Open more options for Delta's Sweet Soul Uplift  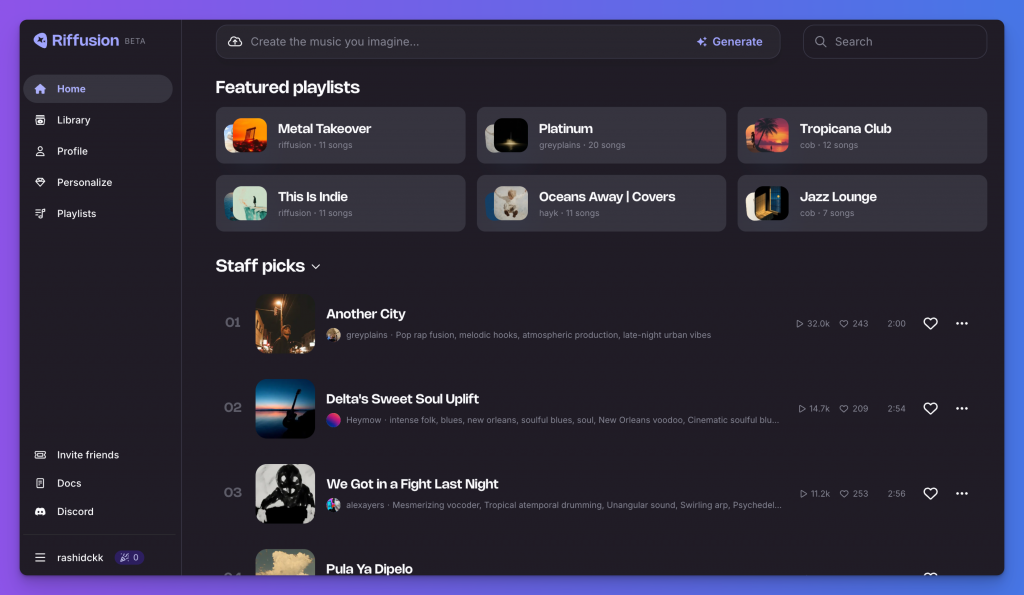click(962, 408)
